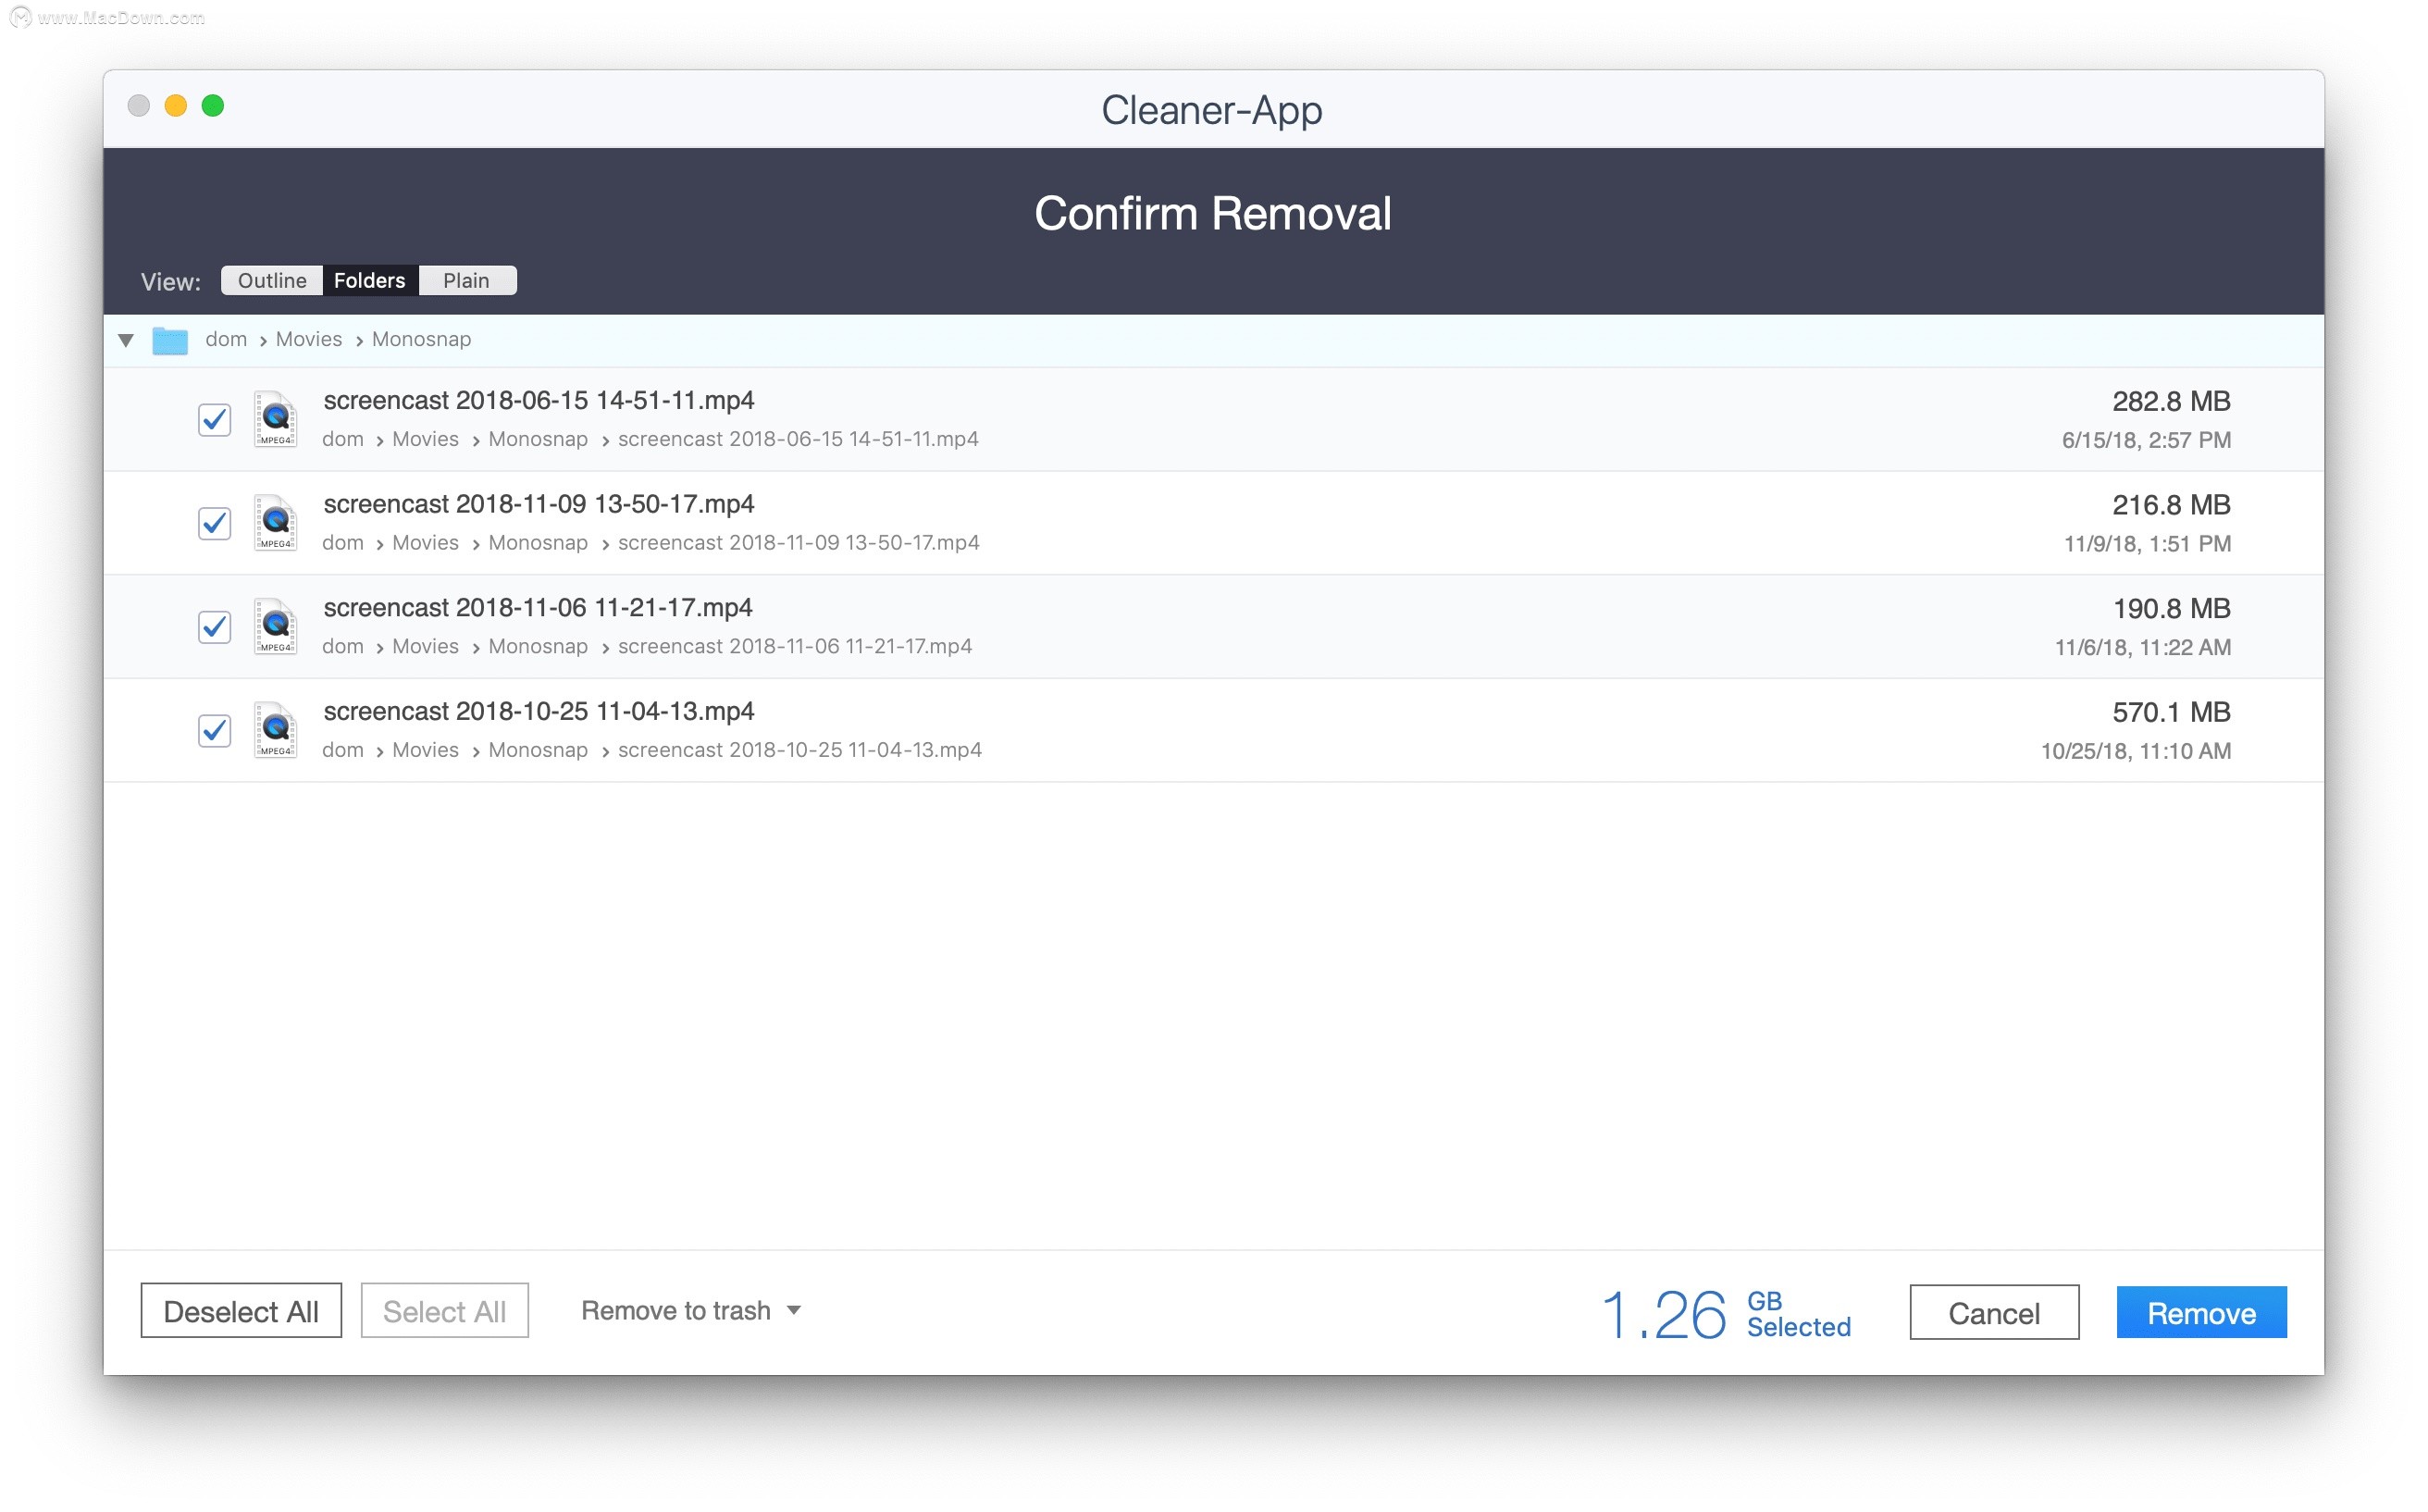Select file name screencast 2018-11-09 13-50-17.mp4
Viewport: 2428px width, 1512px height.
point(539,505)
